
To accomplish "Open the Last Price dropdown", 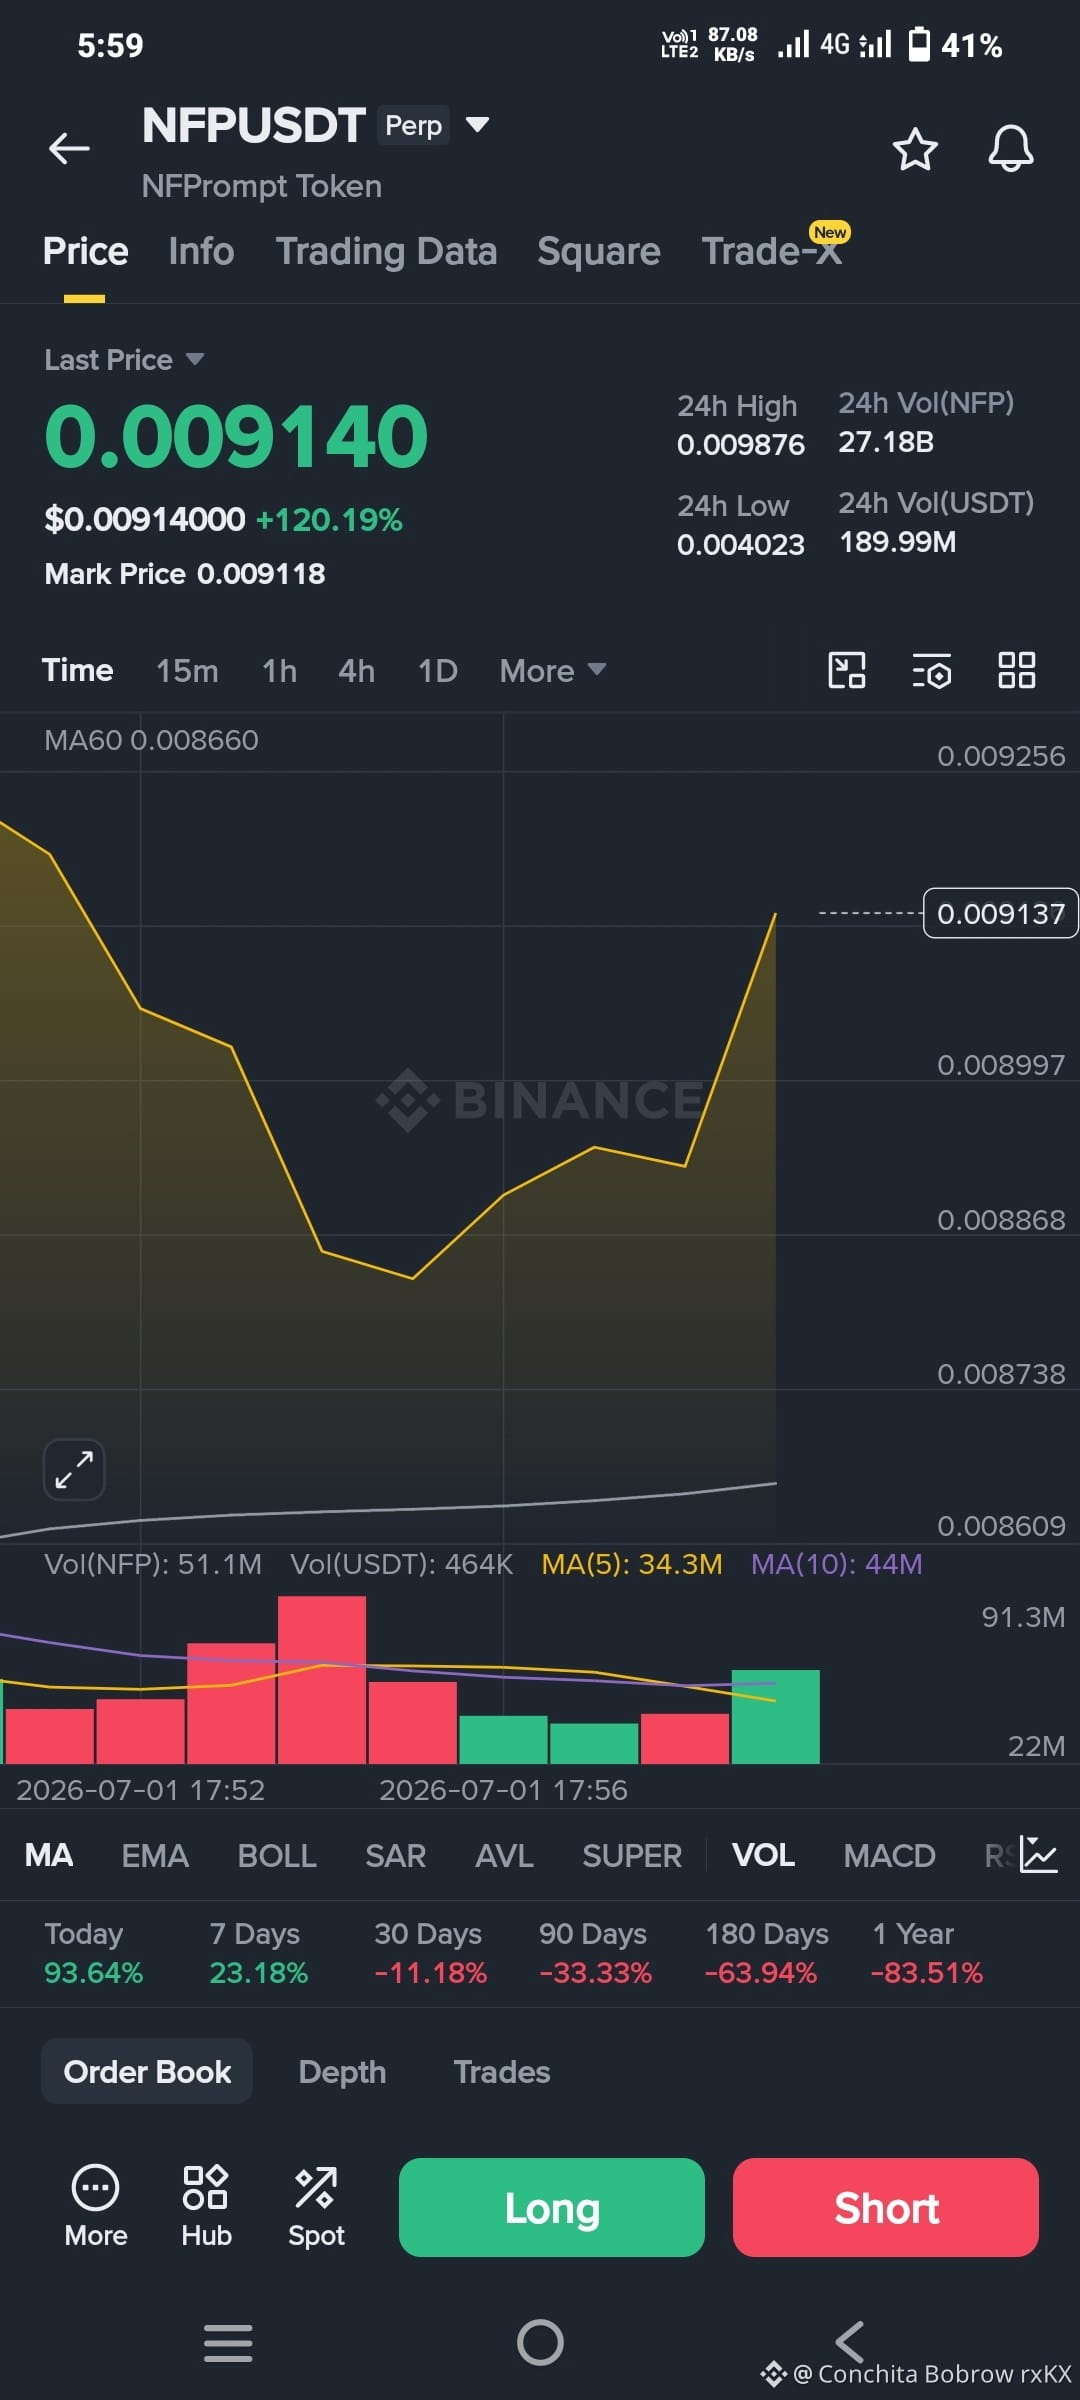I will click(124, 359).
